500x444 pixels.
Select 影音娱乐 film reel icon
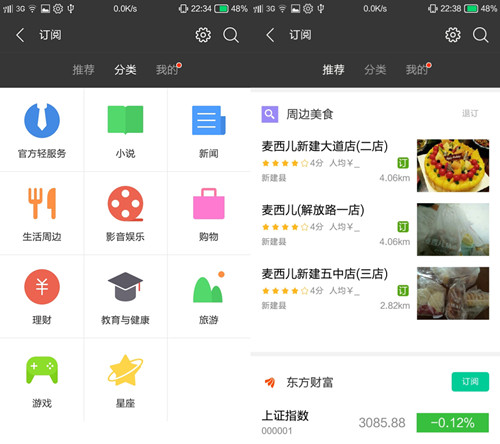[x=125, y=204]
